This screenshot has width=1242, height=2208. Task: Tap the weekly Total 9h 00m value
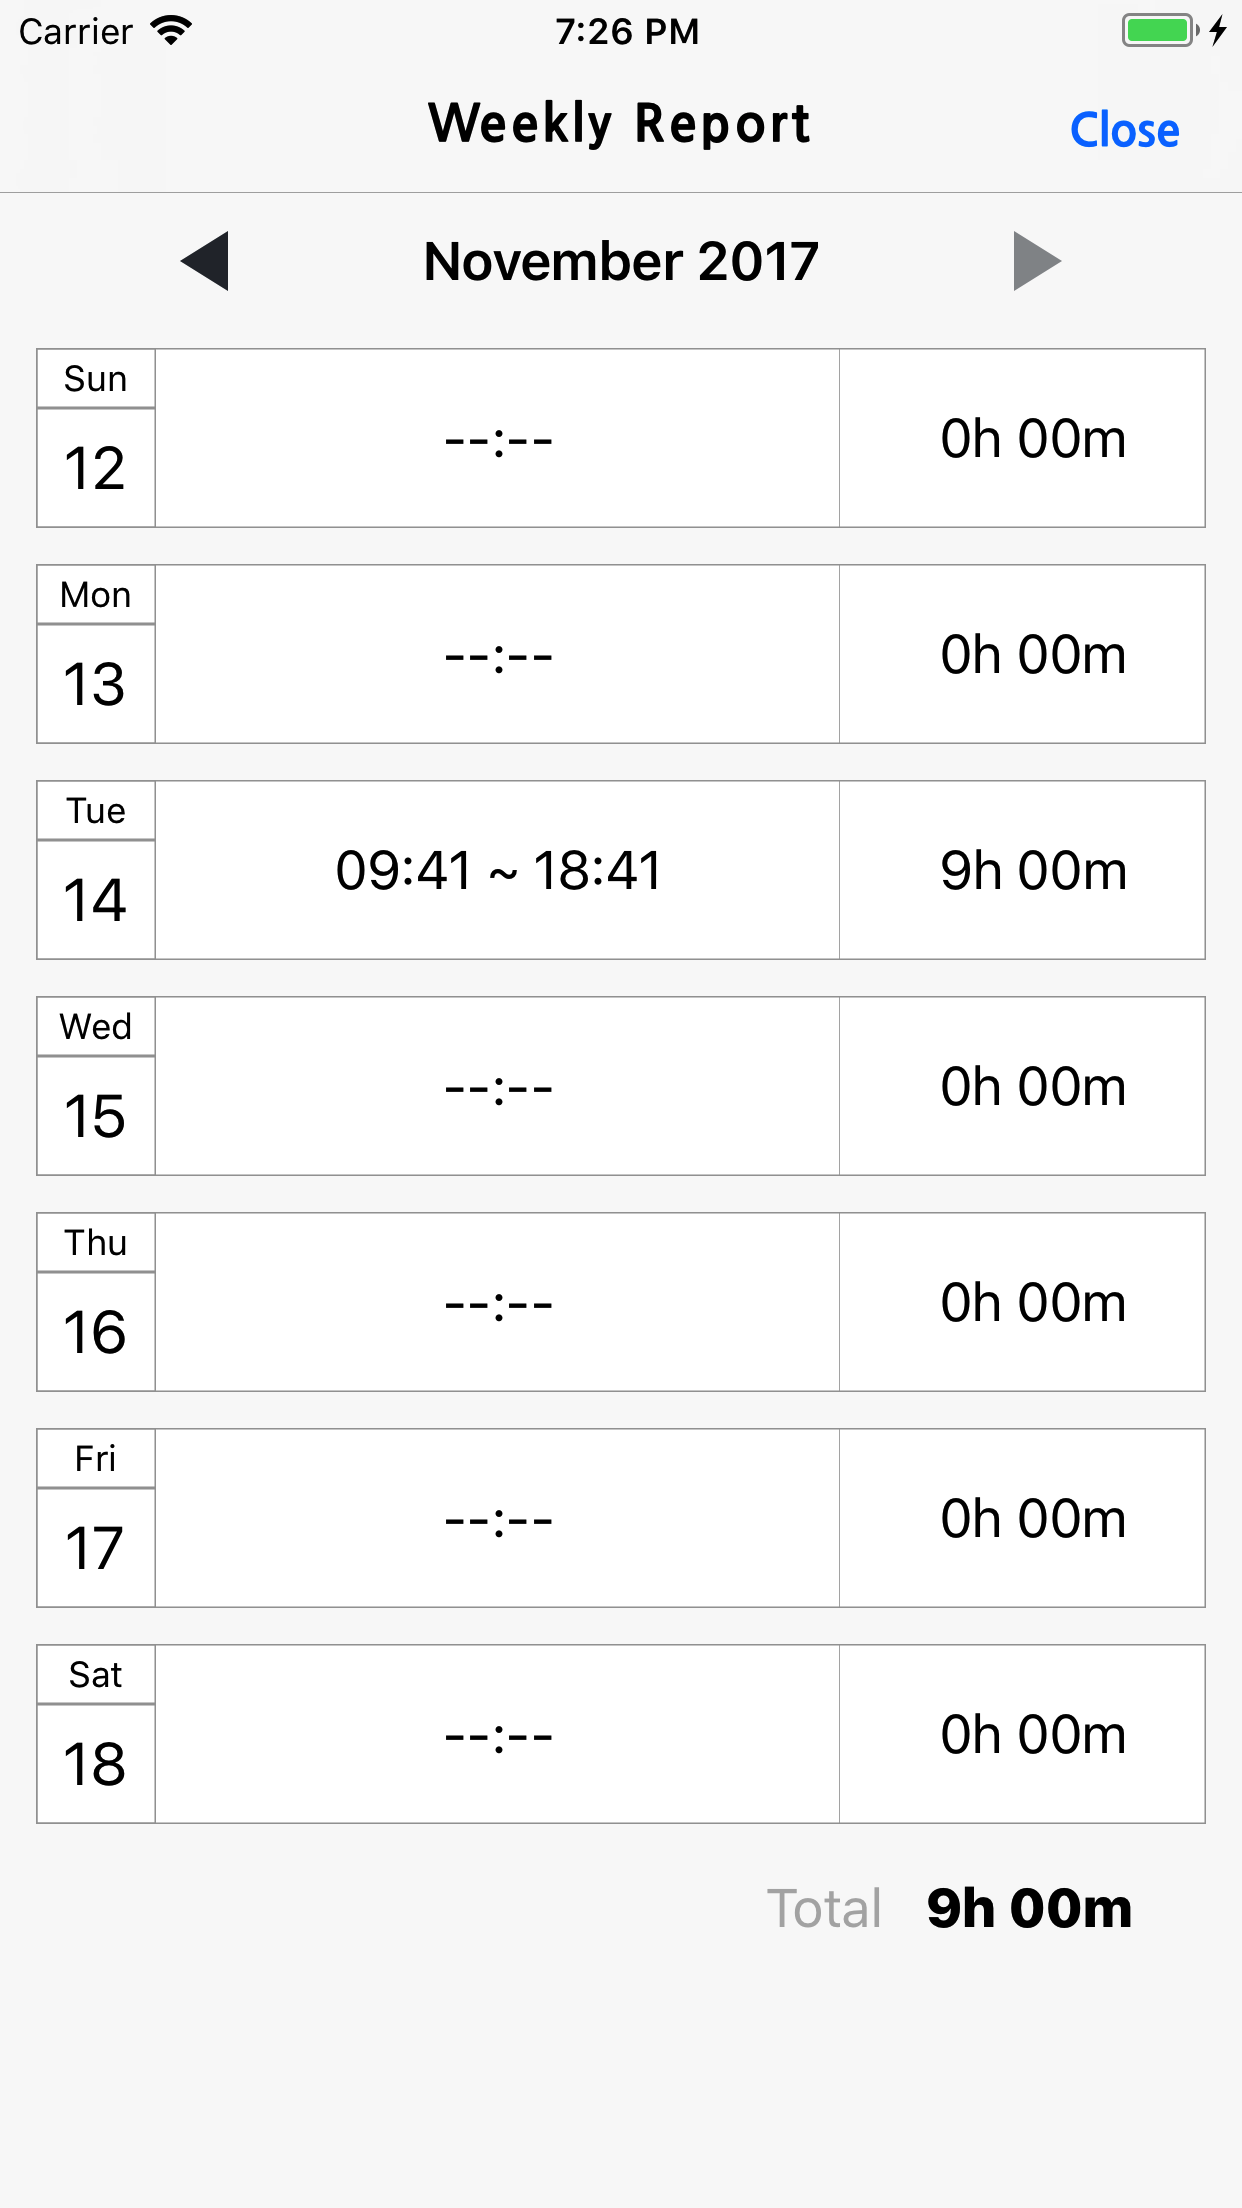coord(1028,1908)
